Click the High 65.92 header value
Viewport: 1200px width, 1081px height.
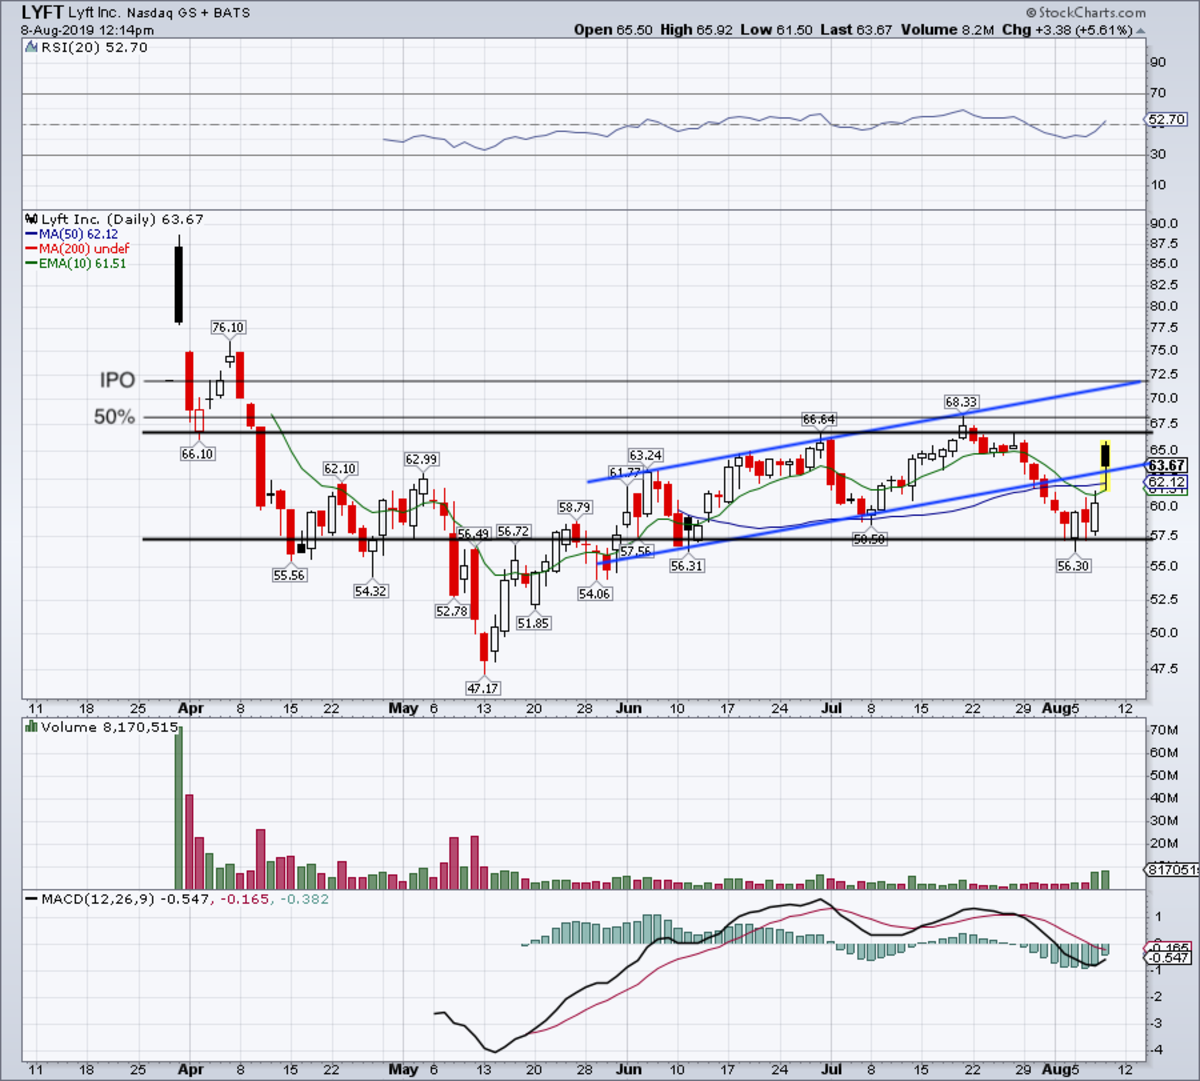[696, 30]
